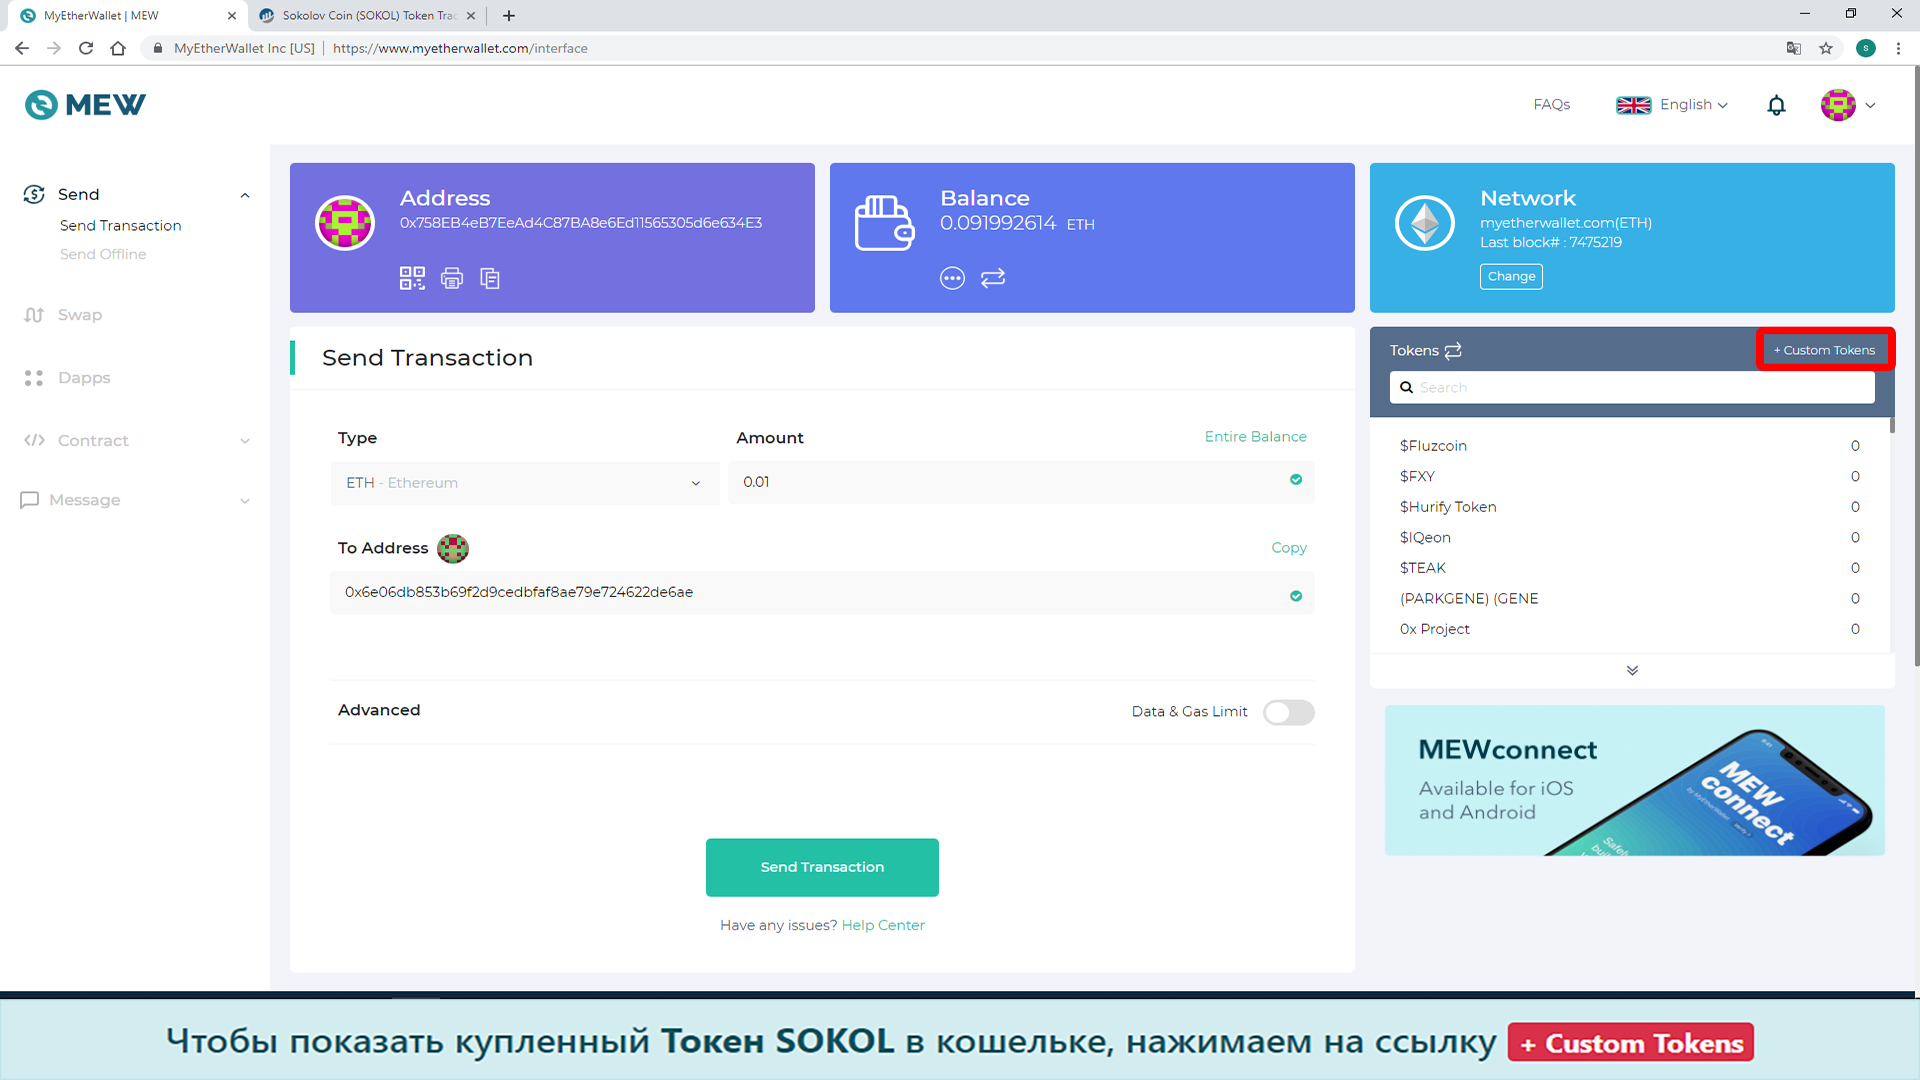
Task: Expand the Contract sidebar section
Action: 245,441
